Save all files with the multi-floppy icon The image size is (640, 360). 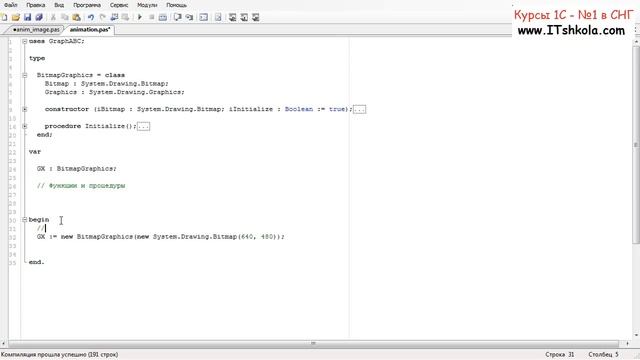pyautogui.click(x=39, y=17)
